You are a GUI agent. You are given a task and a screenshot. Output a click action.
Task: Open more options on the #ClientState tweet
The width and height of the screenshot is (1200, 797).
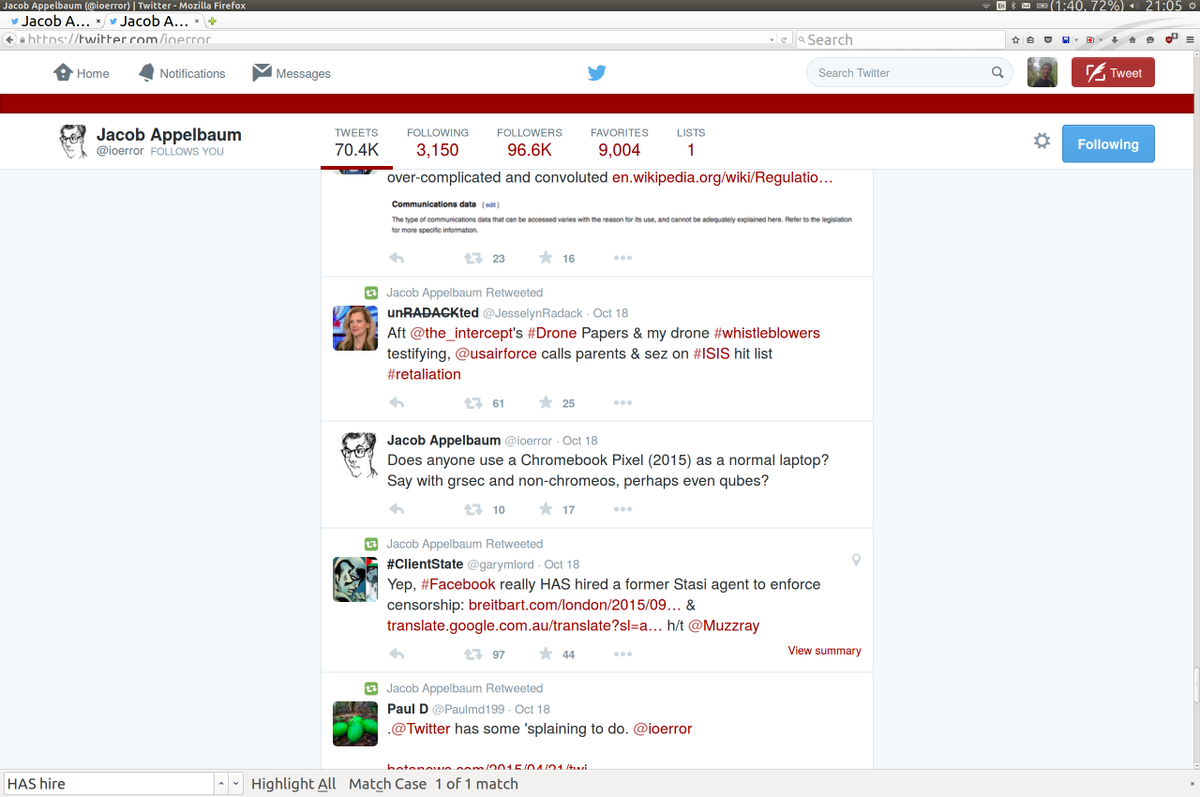coord(622,655)
